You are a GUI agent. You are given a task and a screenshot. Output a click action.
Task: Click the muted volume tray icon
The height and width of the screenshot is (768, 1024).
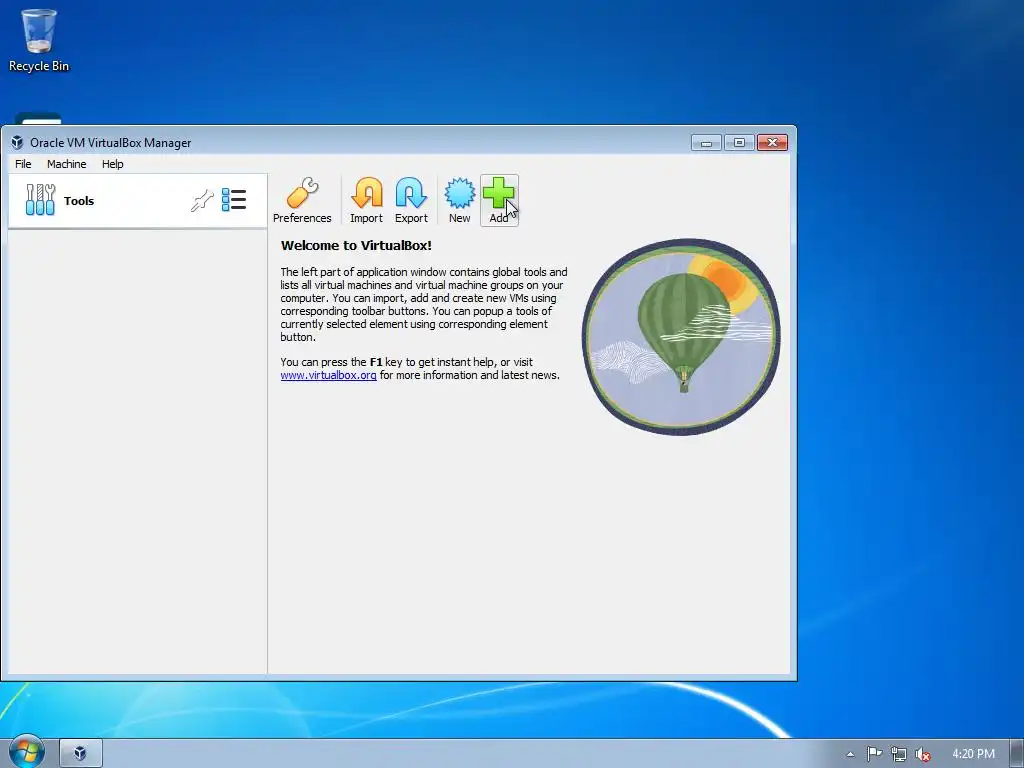(x=923, y=754)
